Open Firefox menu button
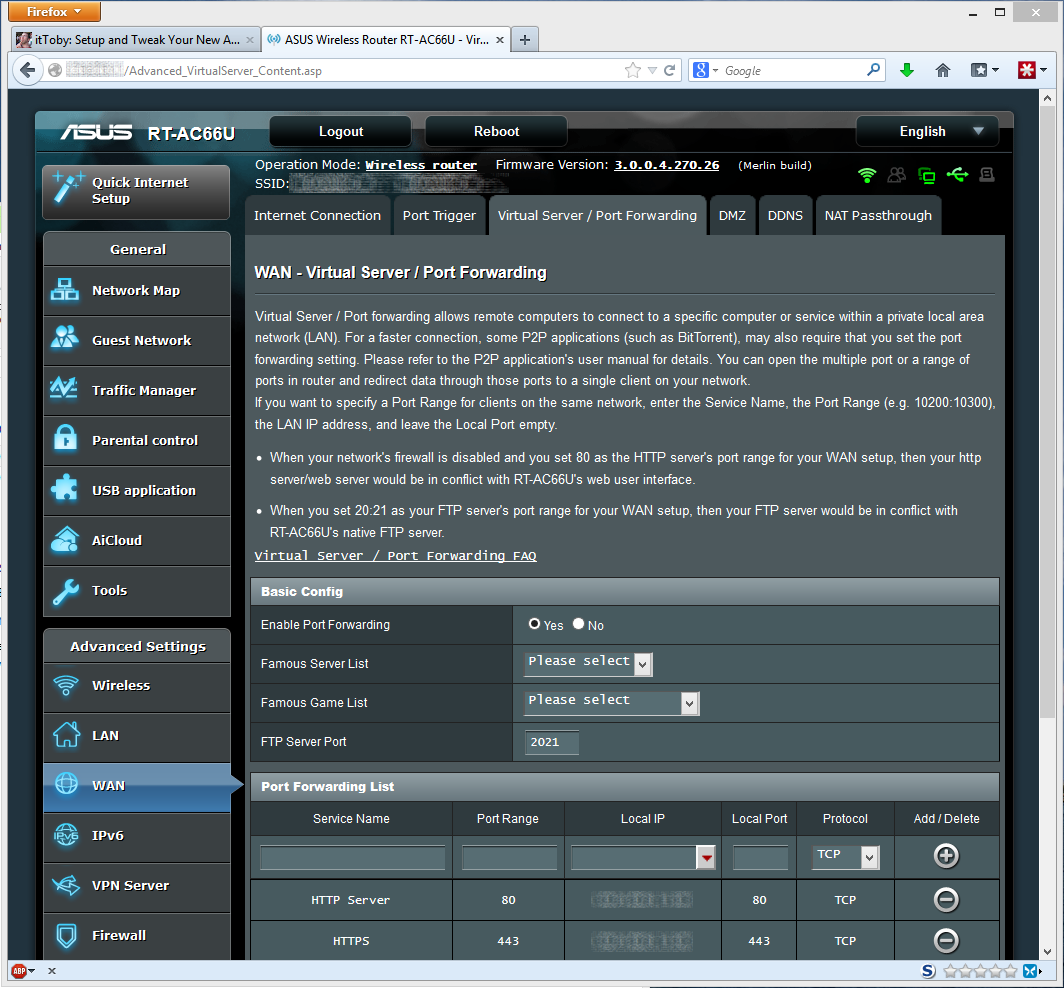This screenshot has width=1064, height=988. coord(54,12)
